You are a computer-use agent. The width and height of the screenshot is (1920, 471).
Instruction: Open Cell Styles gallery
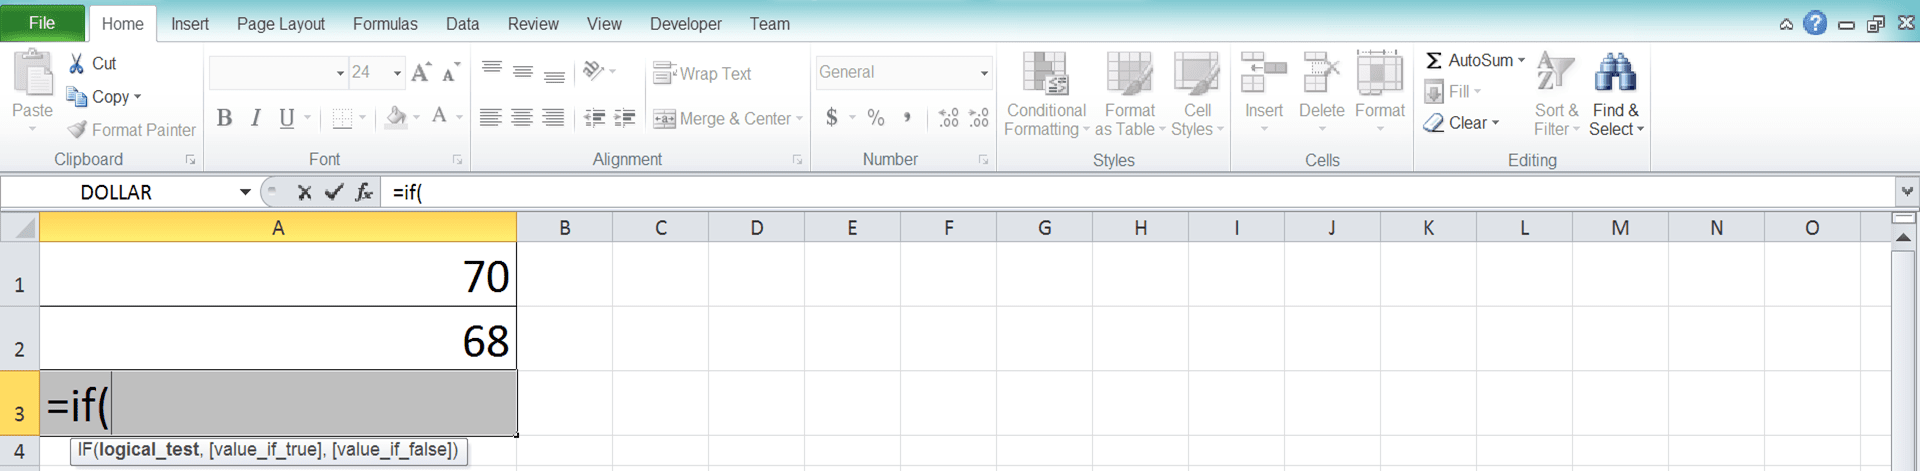(1197, 94)
